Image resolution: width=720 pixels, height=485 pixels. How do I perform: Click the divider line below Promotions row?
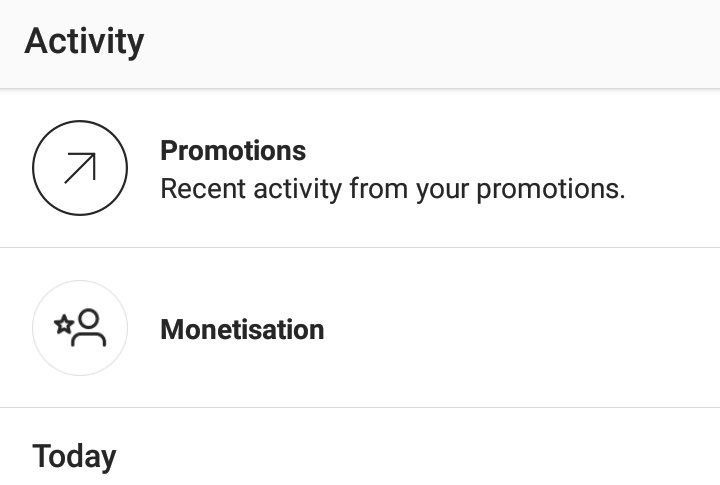(x=360, y=248)
